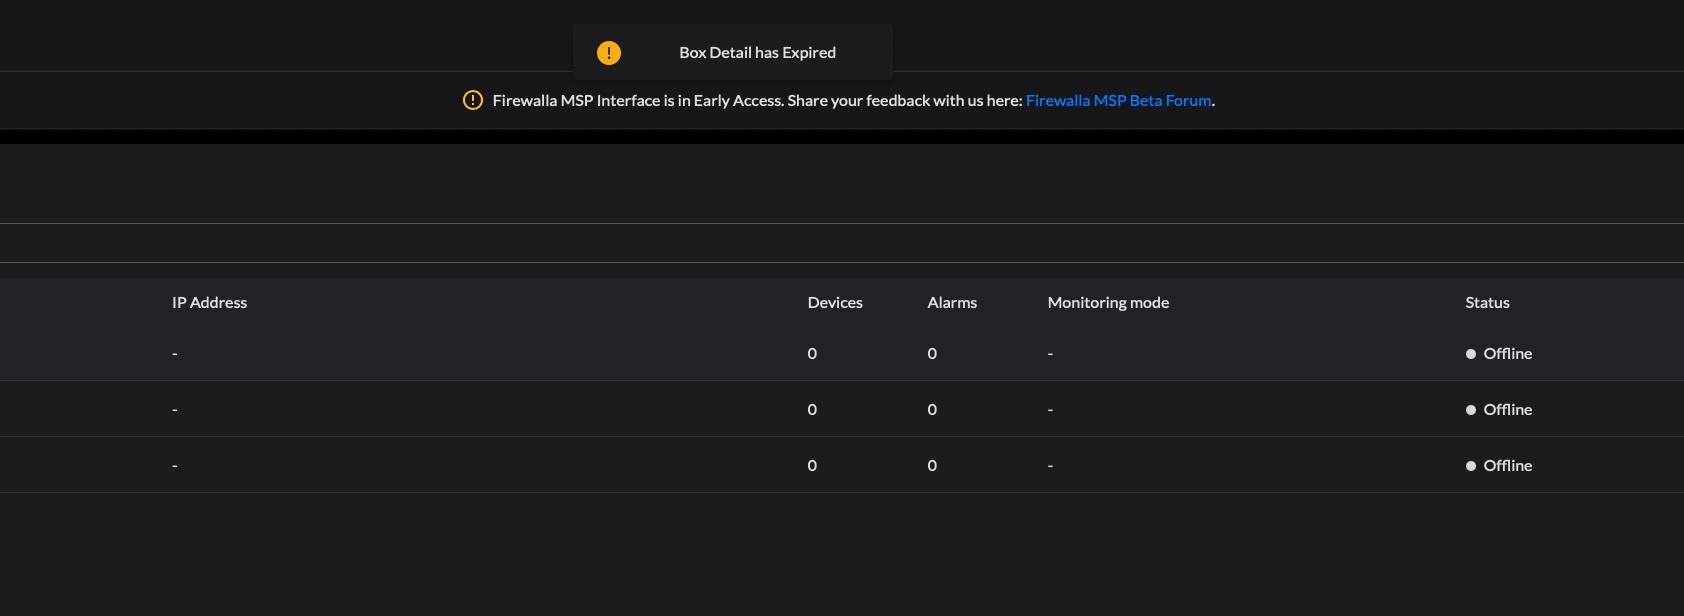Click the 'Box Detail has Expired' notification text
The image size is (1684, 616).
click(x=757, y=53)
